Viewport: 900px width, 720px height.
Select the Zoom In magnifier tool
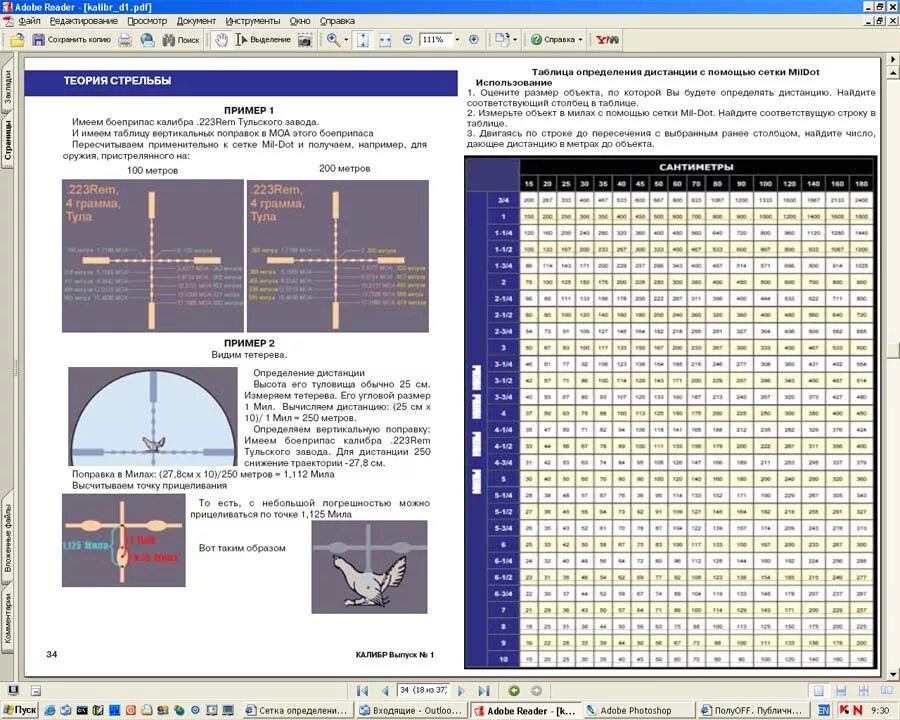(x=333, y=40)
